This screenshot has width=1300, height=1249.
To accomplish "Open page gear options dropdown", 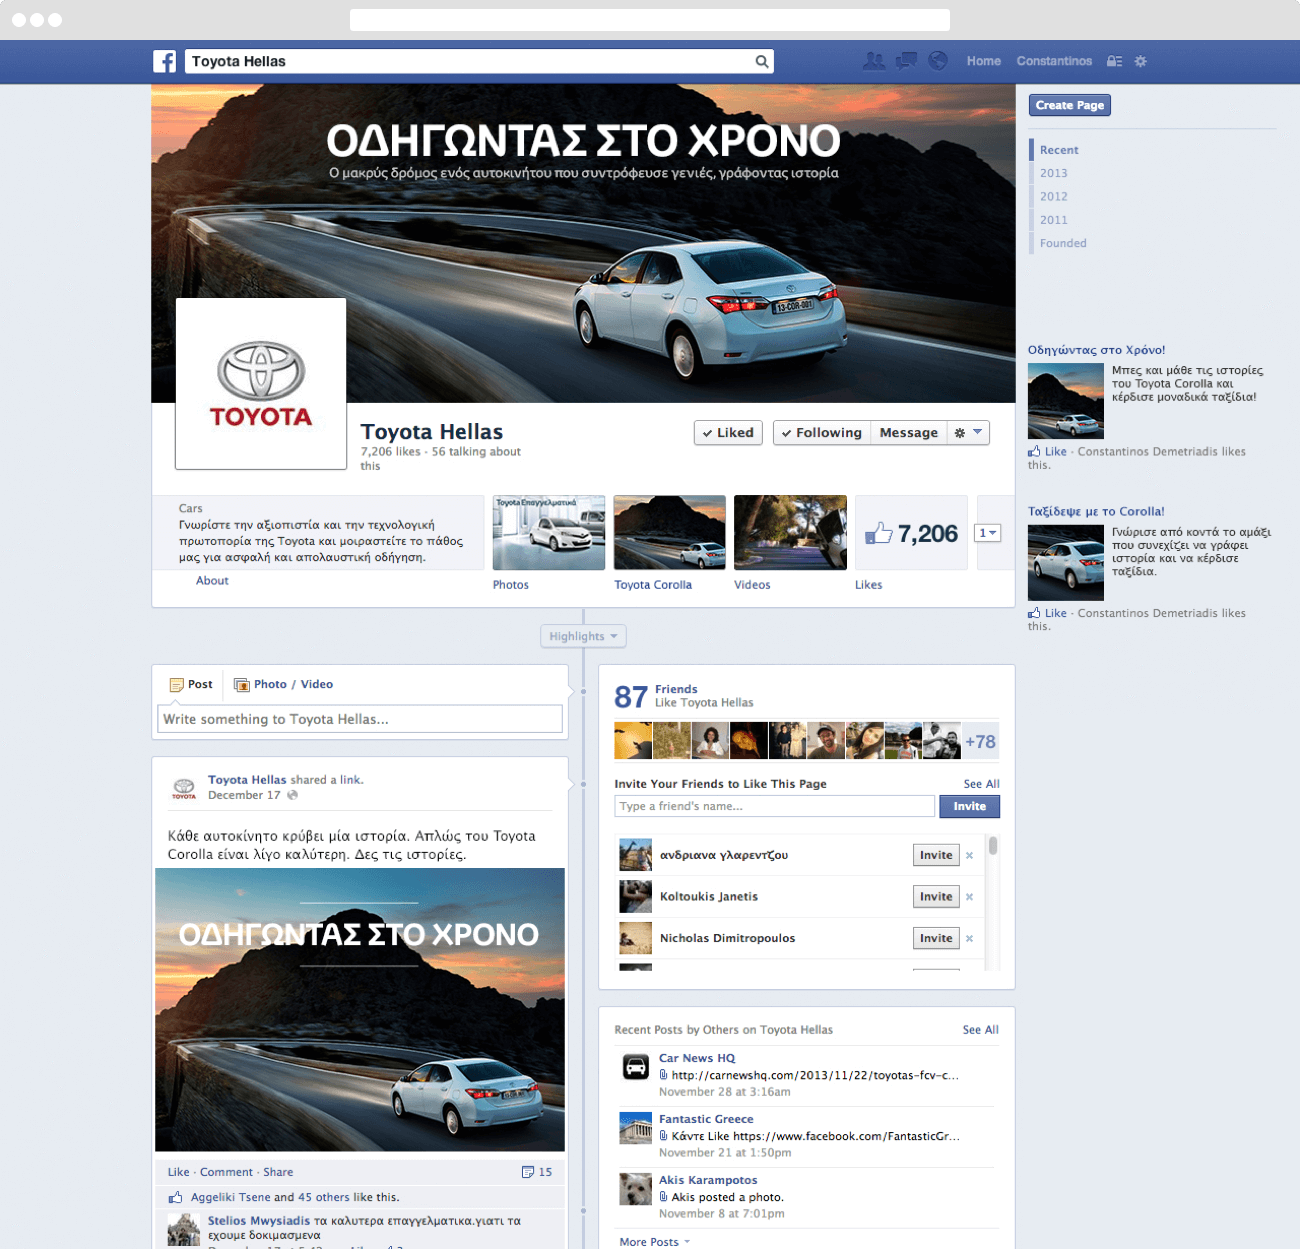I will click(968, 432).
